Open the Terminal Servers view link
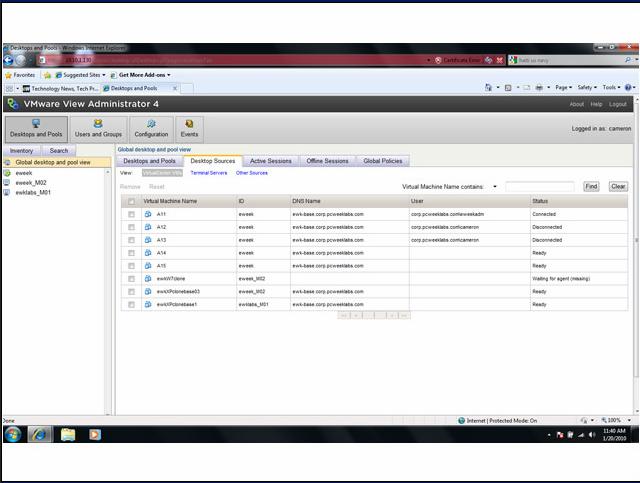The width and height of the screenshot is (640, 483). (x=209, y=173)
